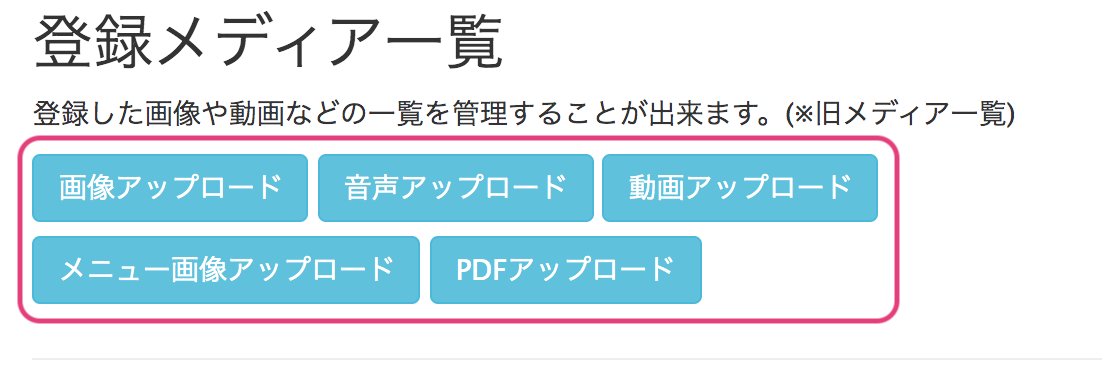
Task: Click the 登録メディア一覧 page heading
Action: point(268,41)
